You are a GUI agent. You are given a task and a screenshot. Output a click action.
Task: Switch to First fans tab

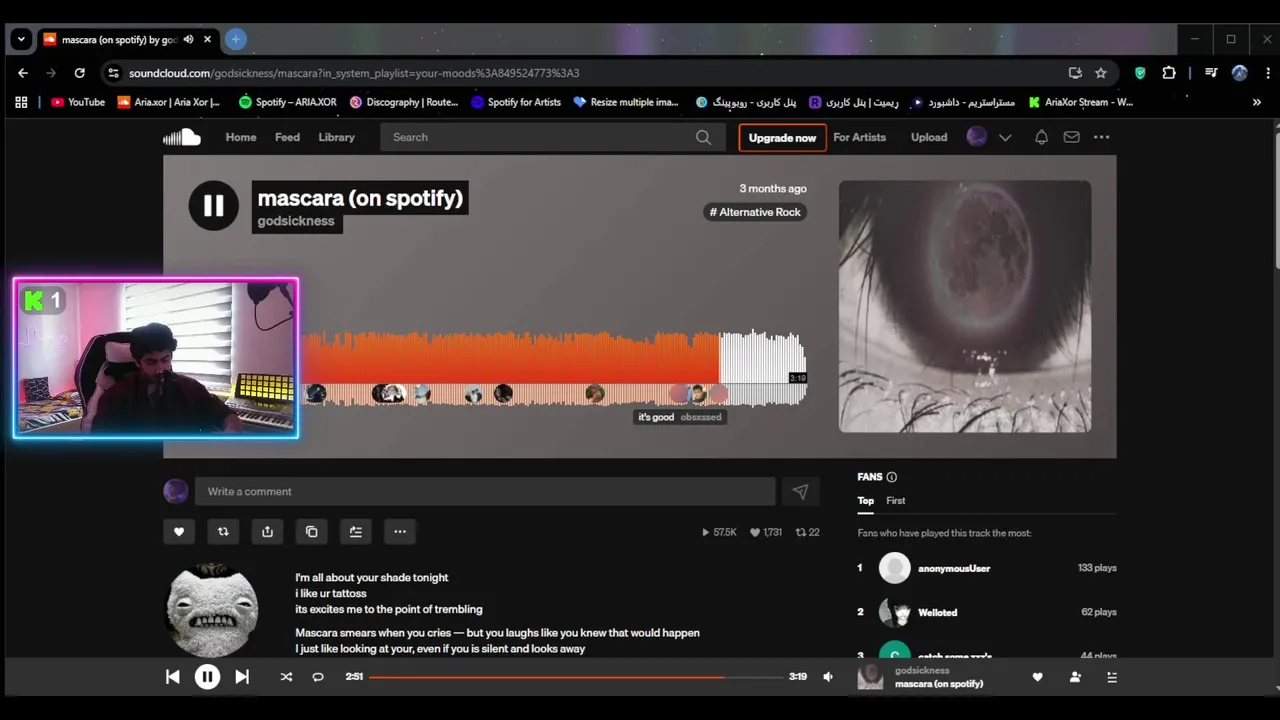click(x=895, y=500)
